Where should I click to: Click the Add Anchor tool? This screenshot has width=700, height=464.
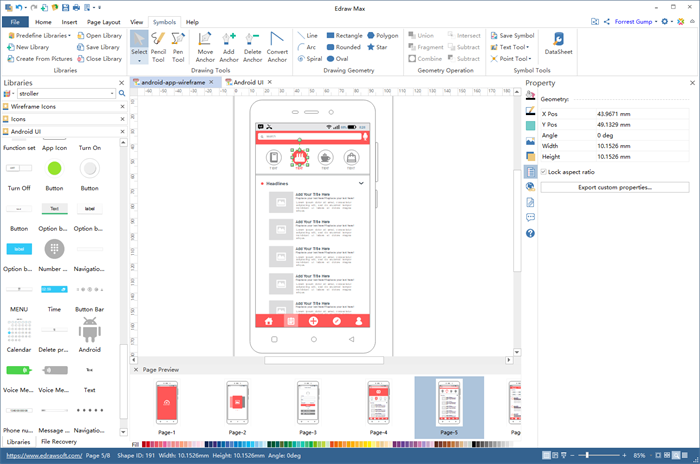pos(229,46)
